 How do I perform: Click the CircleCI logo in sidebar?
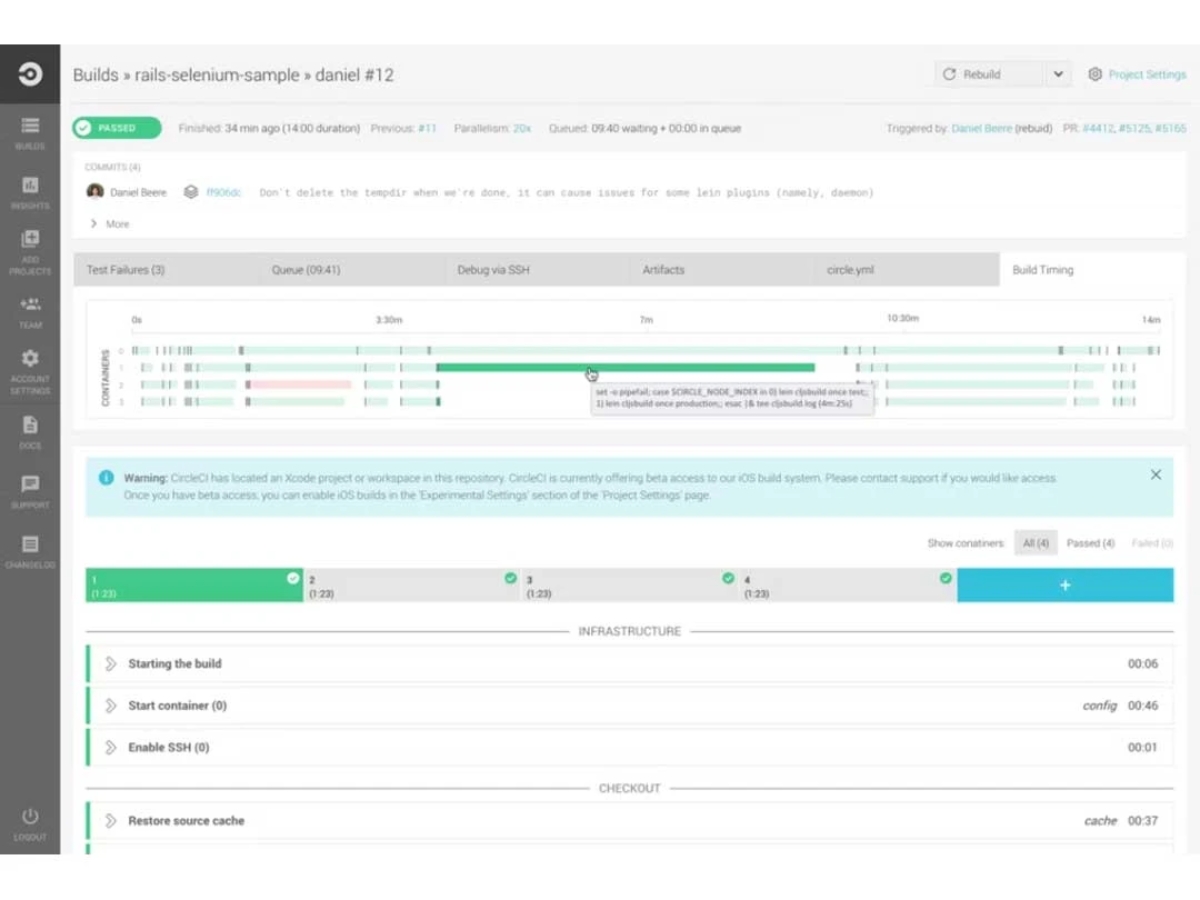(x=30, y=74)
